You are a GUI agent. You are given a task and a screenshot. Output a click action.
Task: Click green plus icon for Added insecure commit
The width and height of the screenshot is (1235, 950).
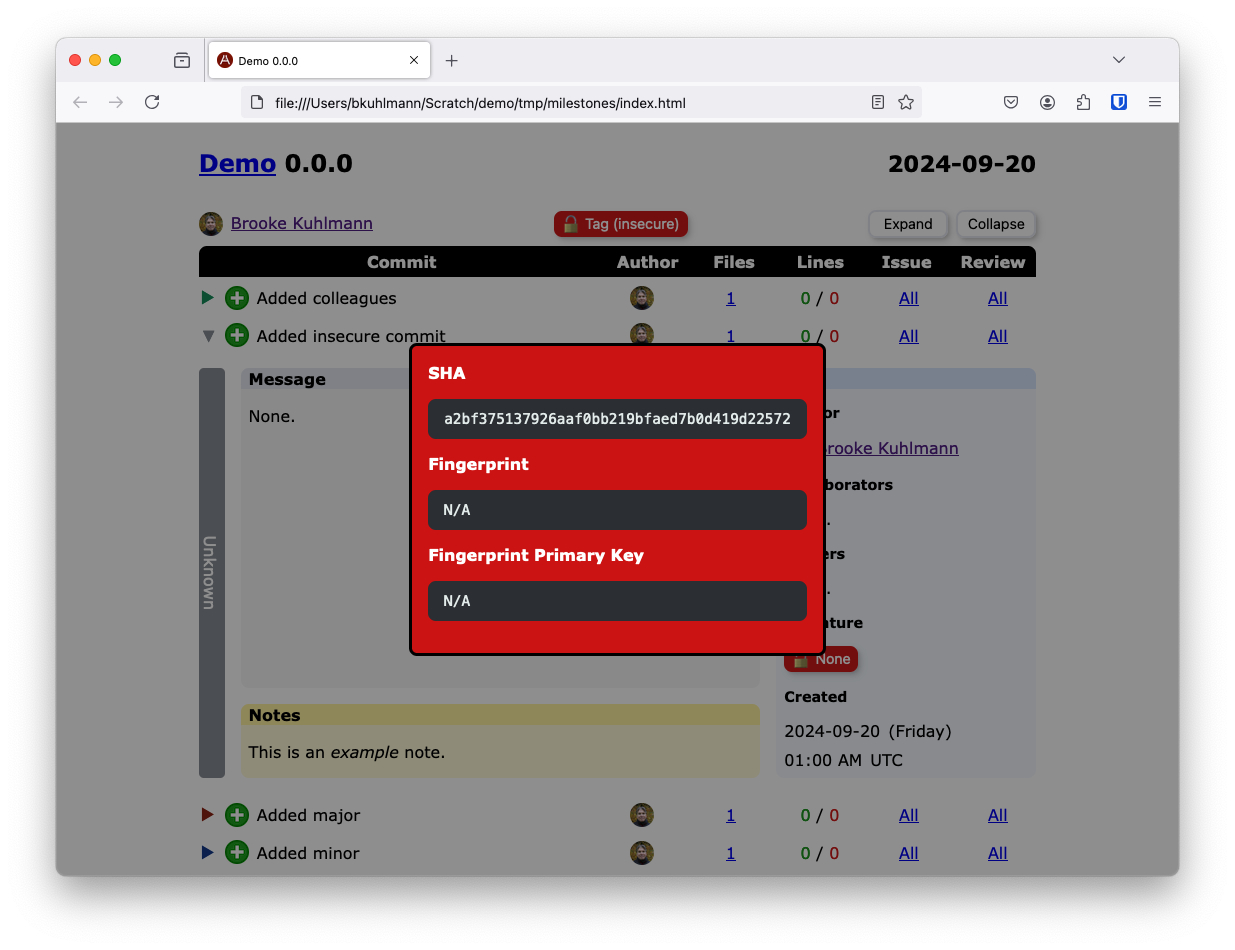[x=237, y=335]
